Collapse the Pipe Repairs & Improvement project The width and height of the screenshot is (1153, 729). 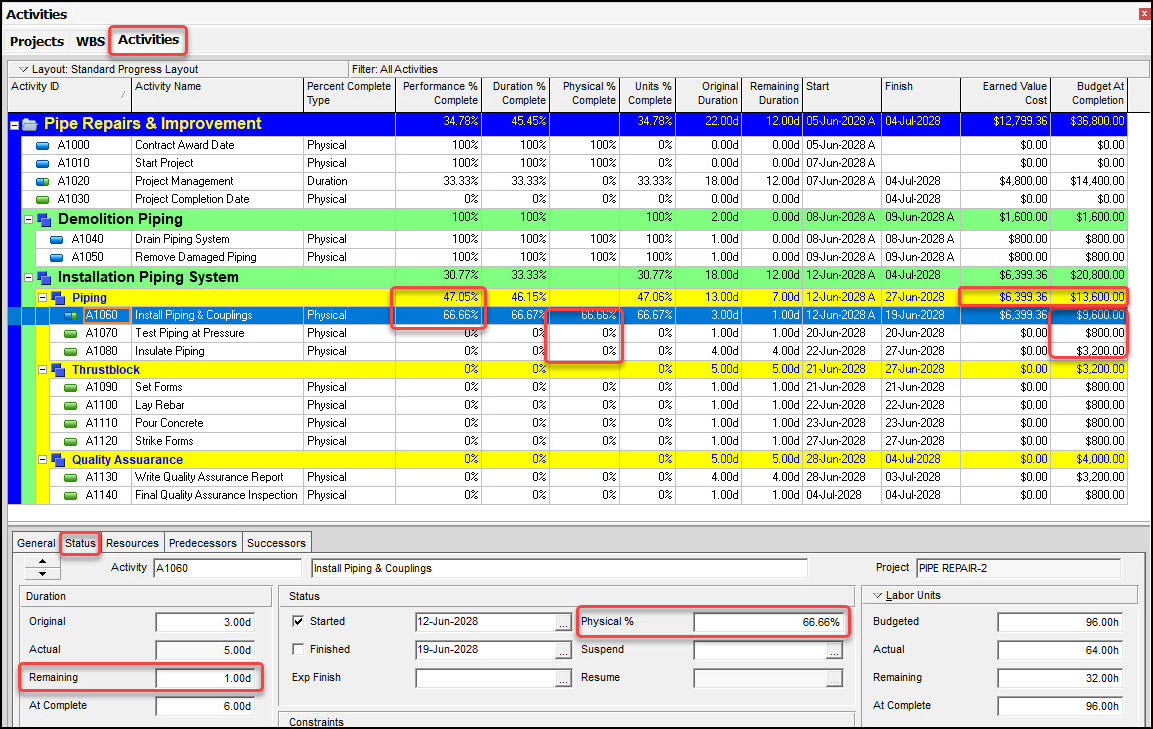coord(14,125)
